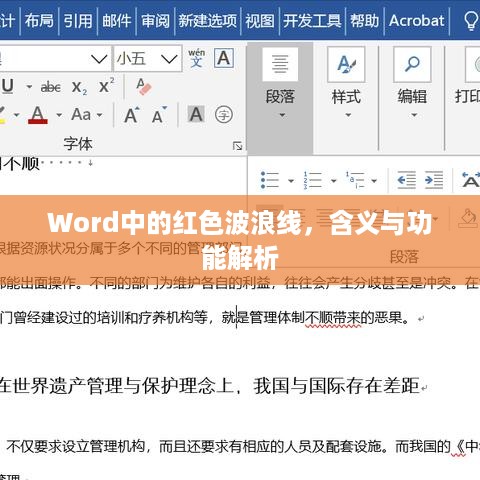The height and width of the screenshot is (480, 480).
Task: Go to the 视图 tab
Action: coord(260,21)
